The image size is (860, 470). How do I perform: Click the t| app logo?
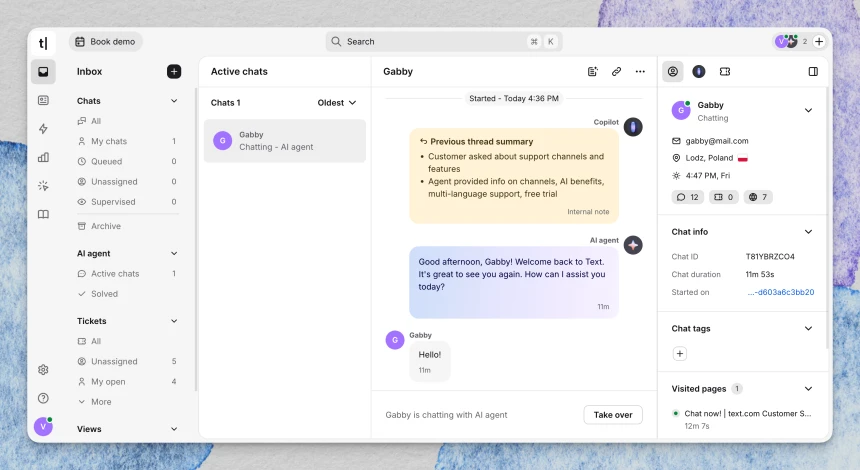click(x=43, y=42)
